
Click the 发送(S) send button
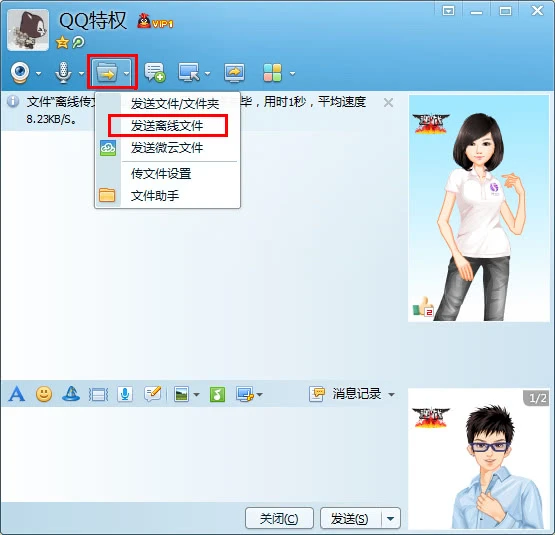[x=350, y=519]
